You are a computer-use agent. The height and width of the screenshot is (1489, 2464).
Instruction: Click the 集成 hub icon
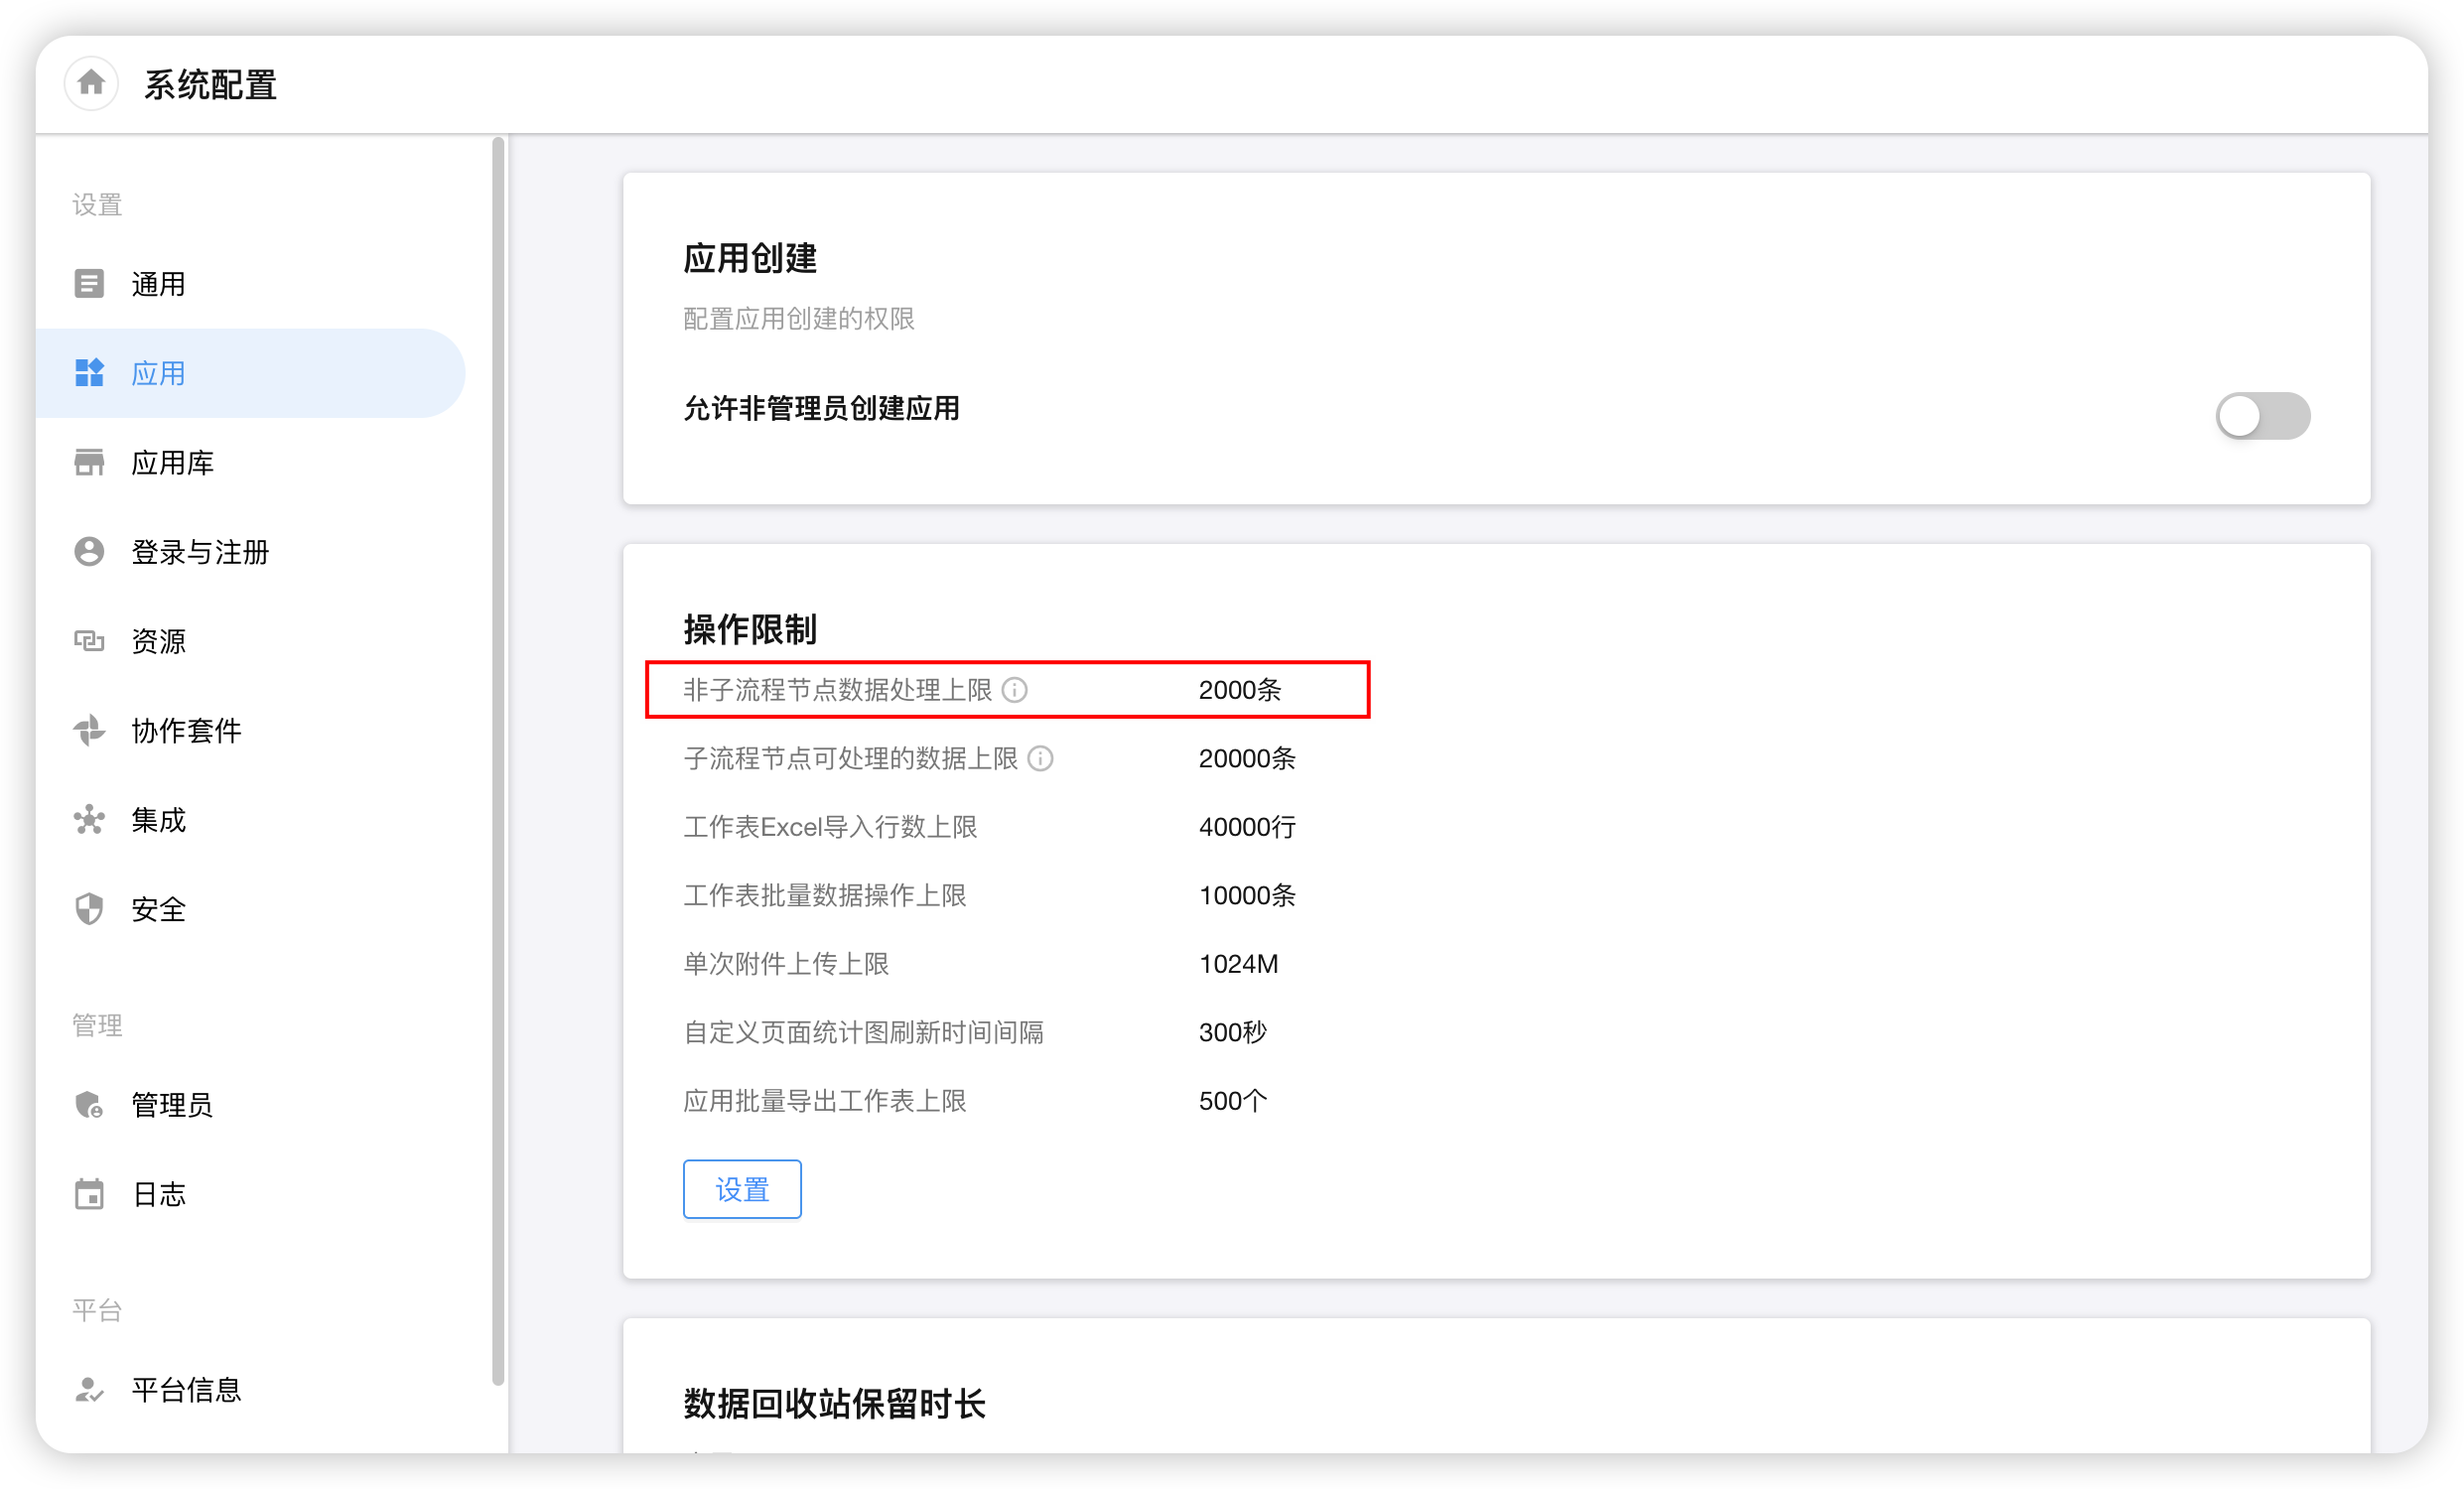(89, 820)
